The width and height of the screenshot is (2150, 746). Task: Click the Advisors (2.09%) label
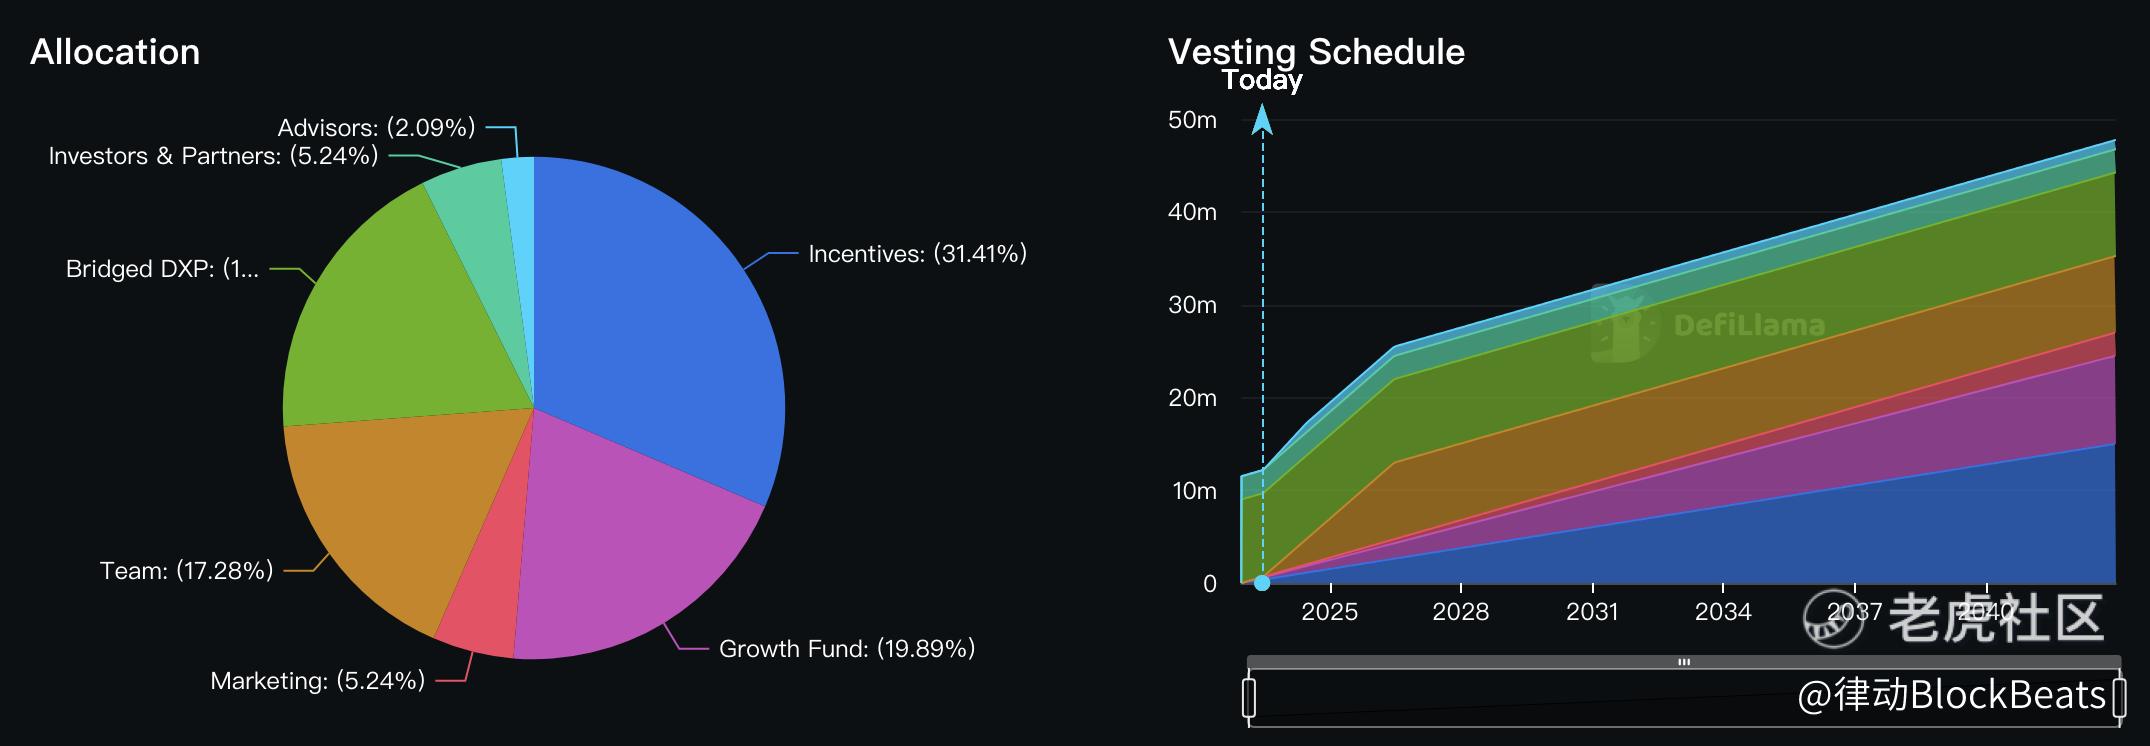pyautogui.click(x=376, y=128)
